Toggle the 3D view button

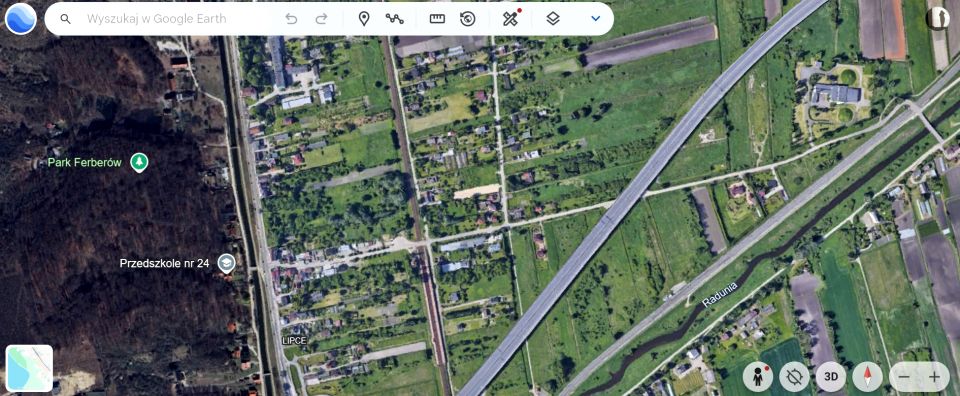click(x=831, y=376)
